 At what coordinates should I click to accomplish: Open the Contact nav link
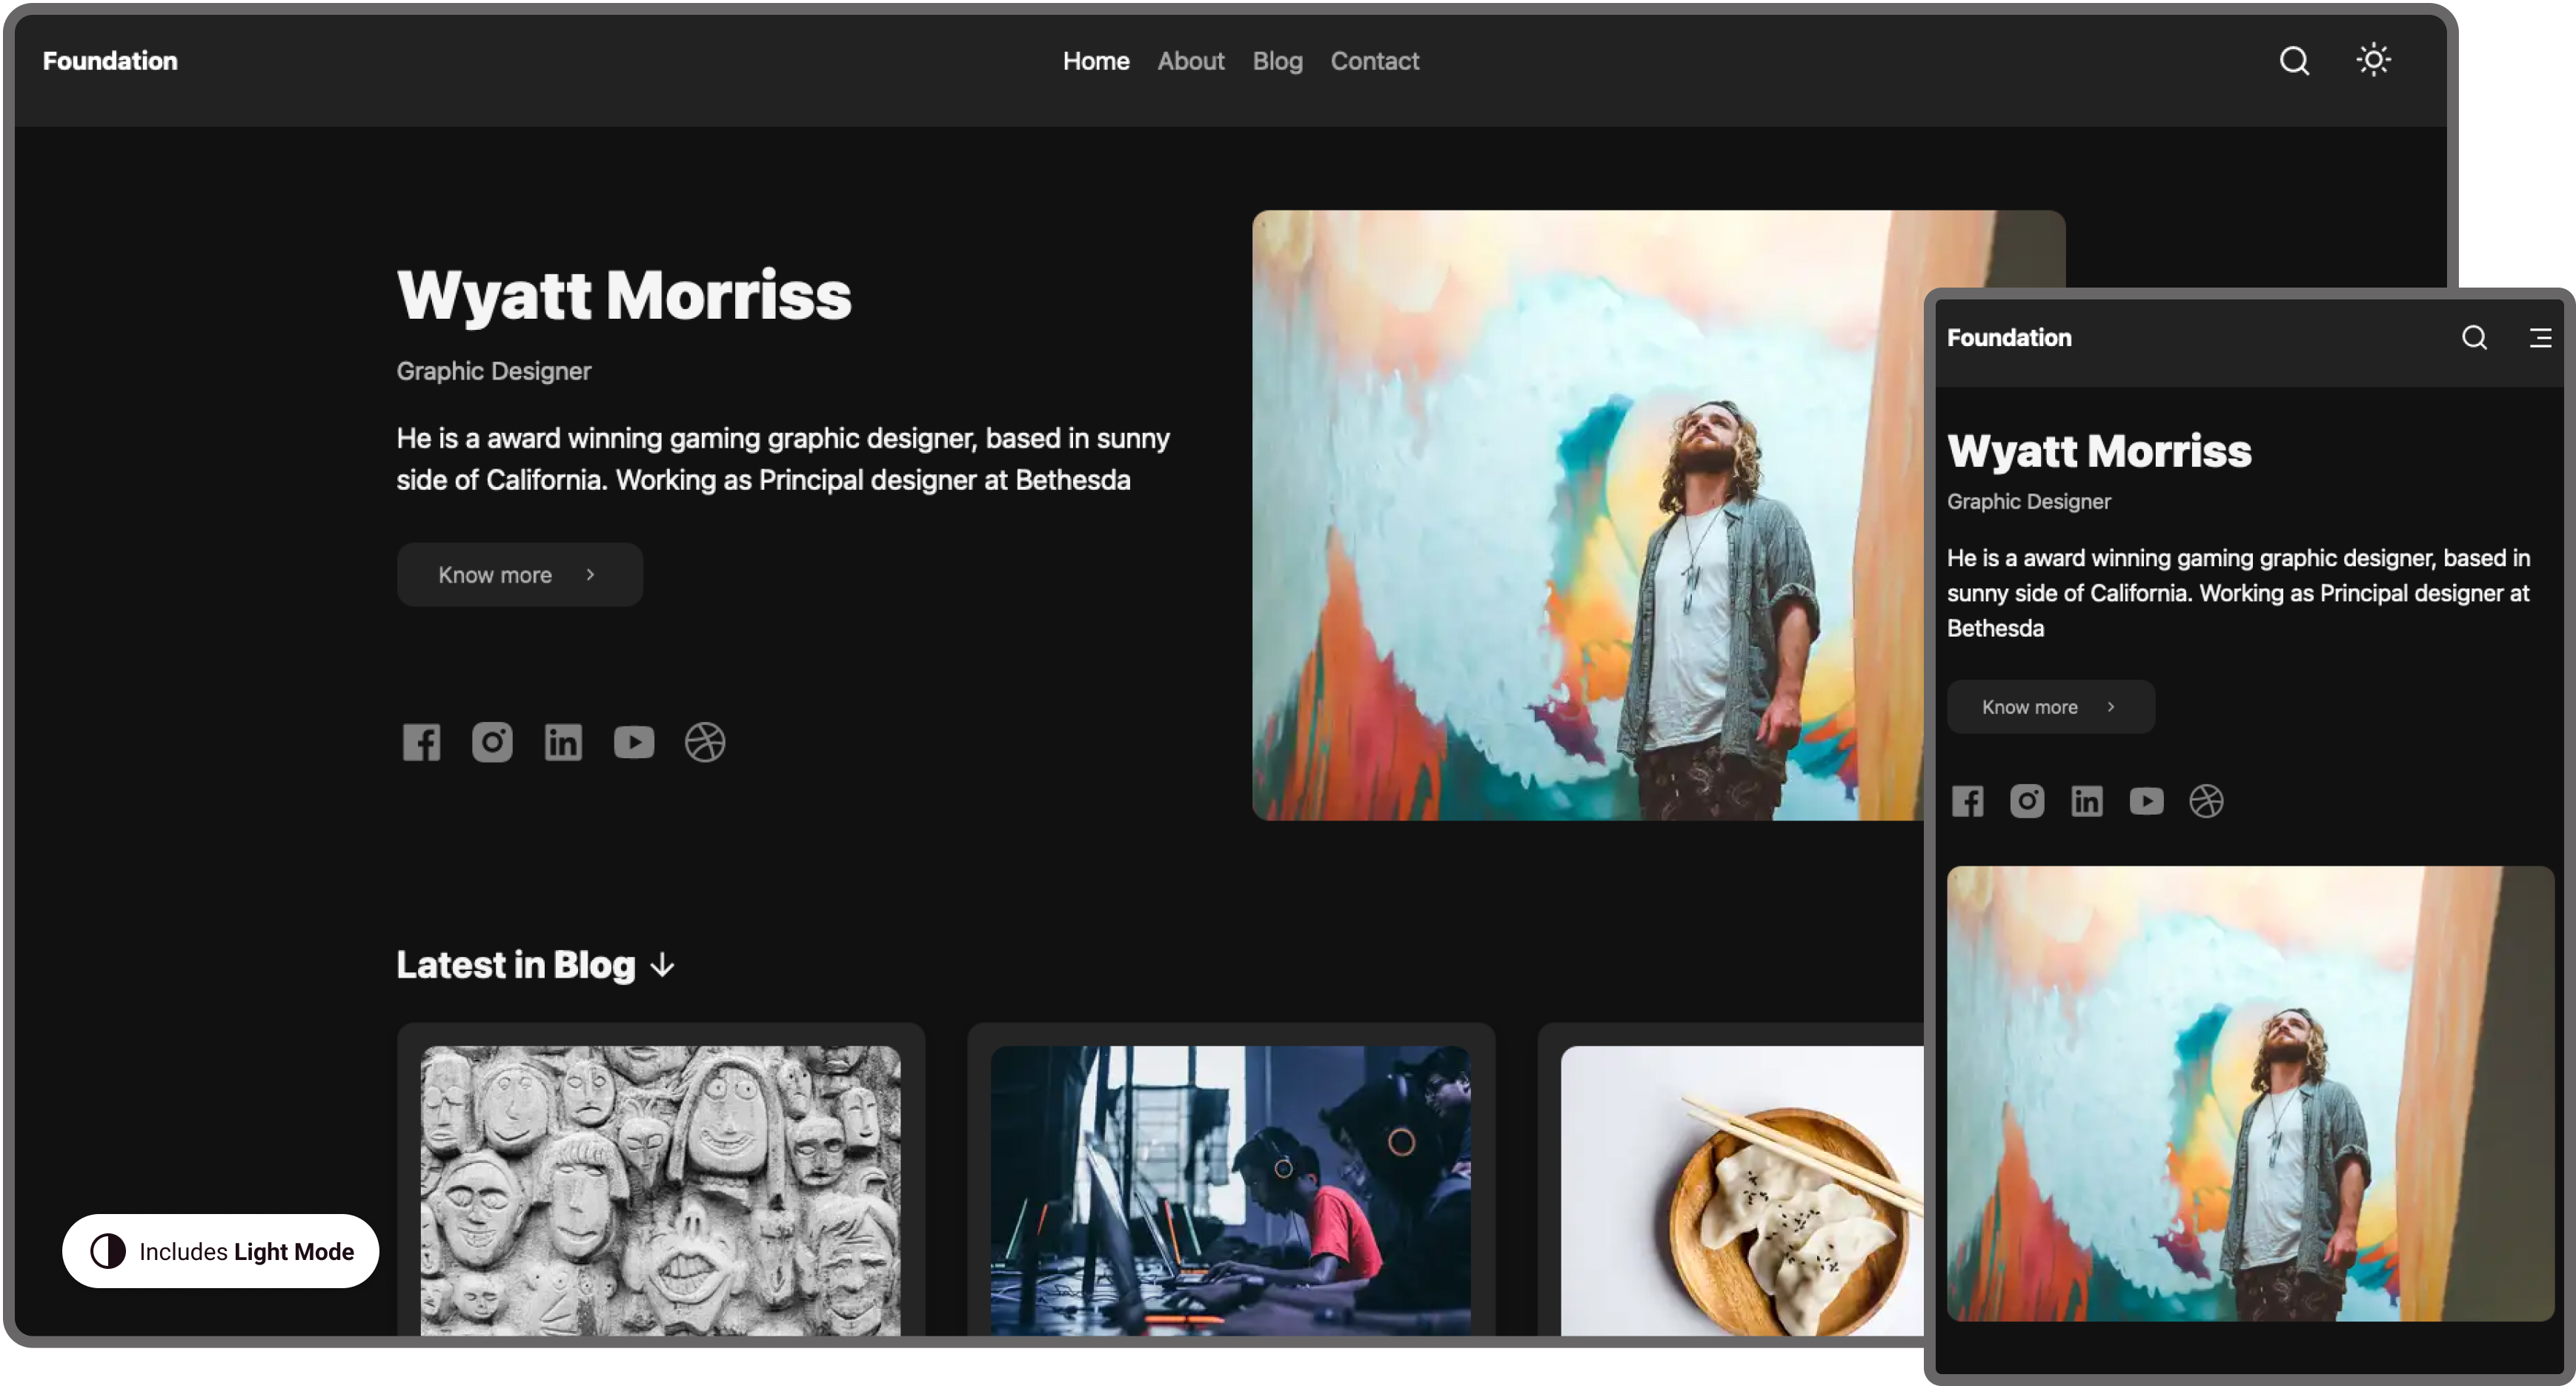click(1374, 61)
